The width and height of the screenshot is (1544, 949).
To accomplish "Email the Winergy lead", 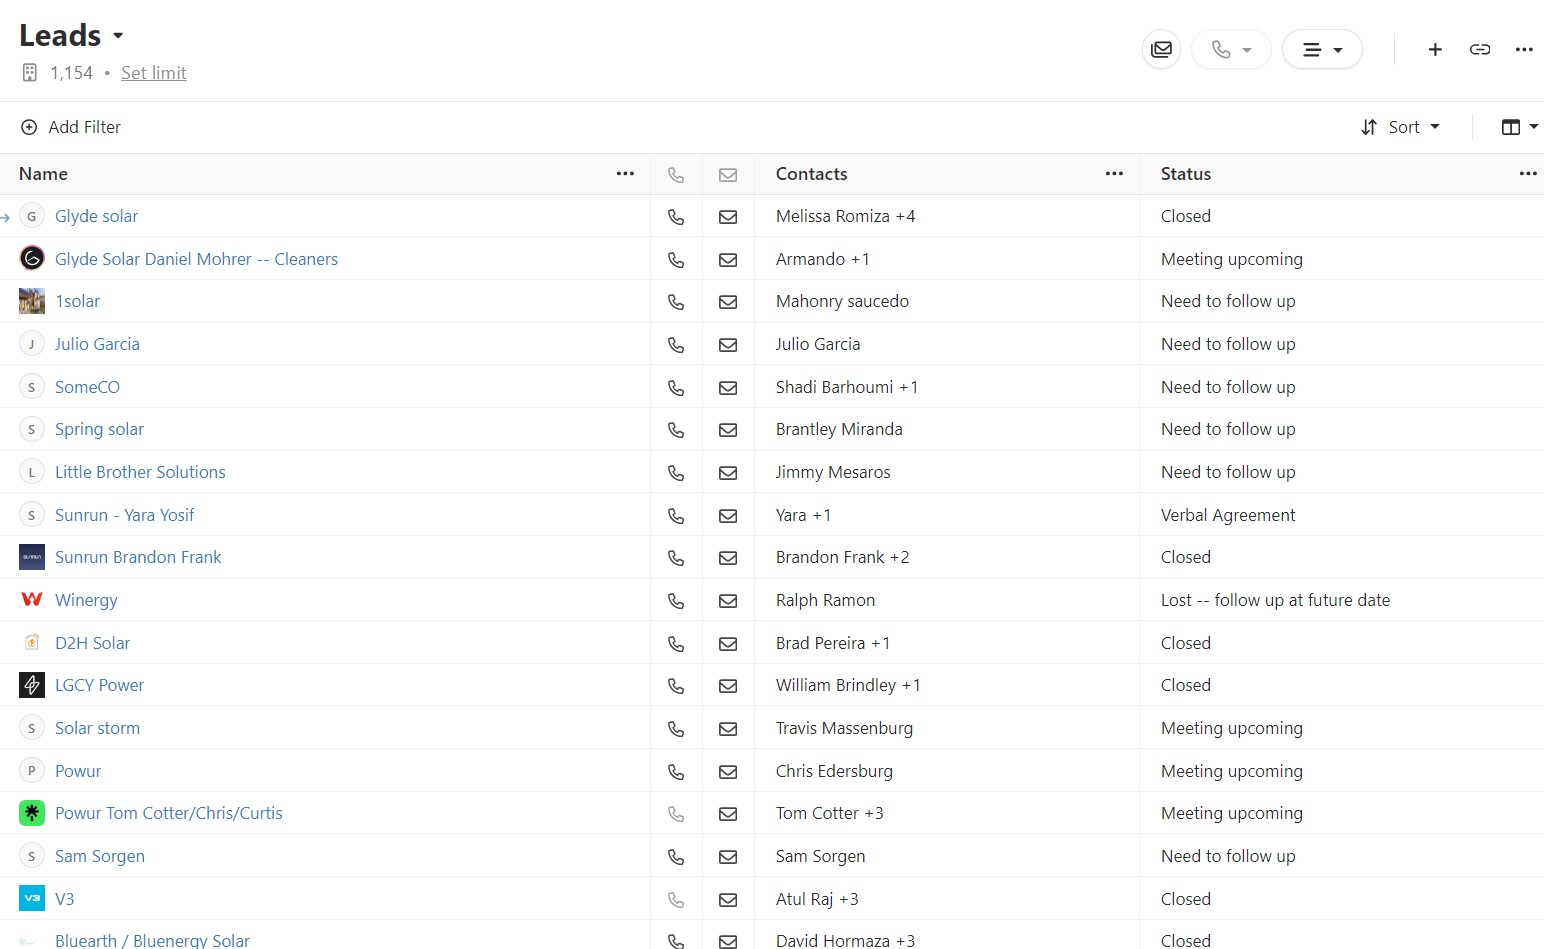I will (728, 601).
